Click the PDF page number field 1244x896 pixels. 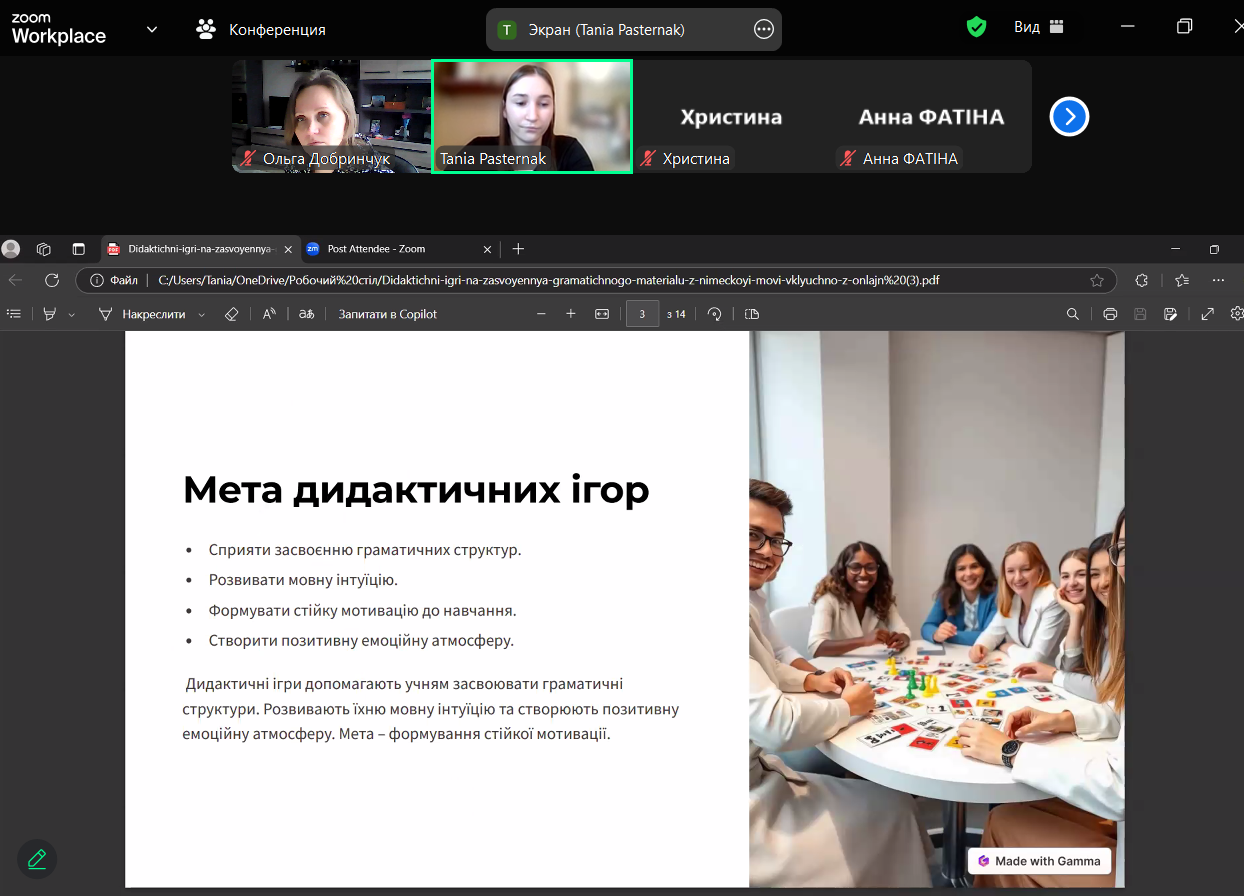click(642, 314)
